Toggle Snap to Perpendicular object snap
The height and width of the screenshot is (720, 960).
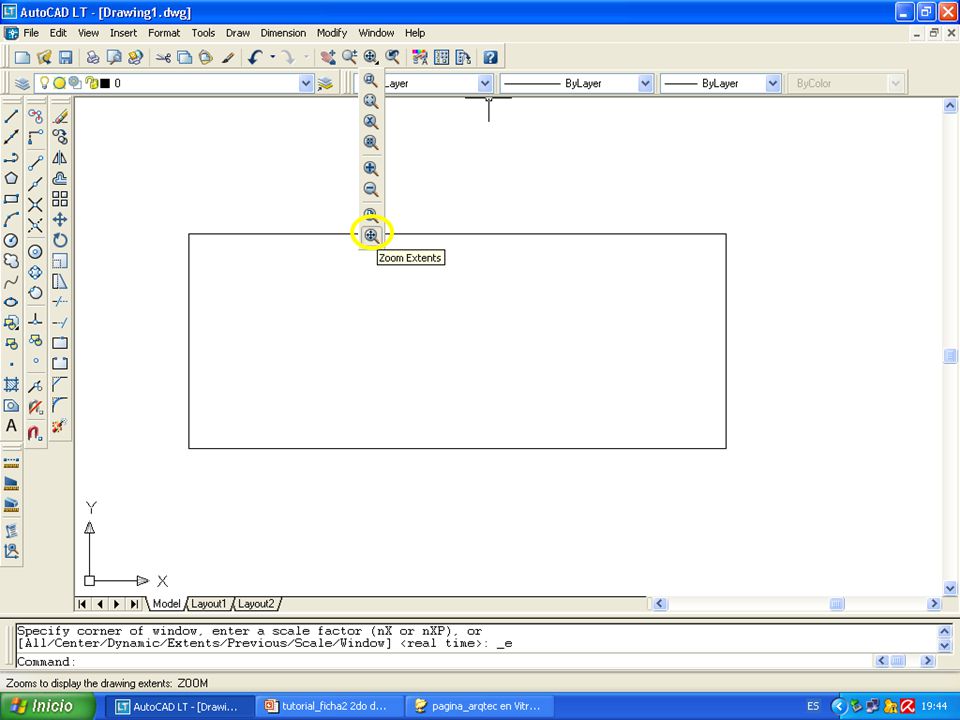pyautogui.click(x=36, y=318)
